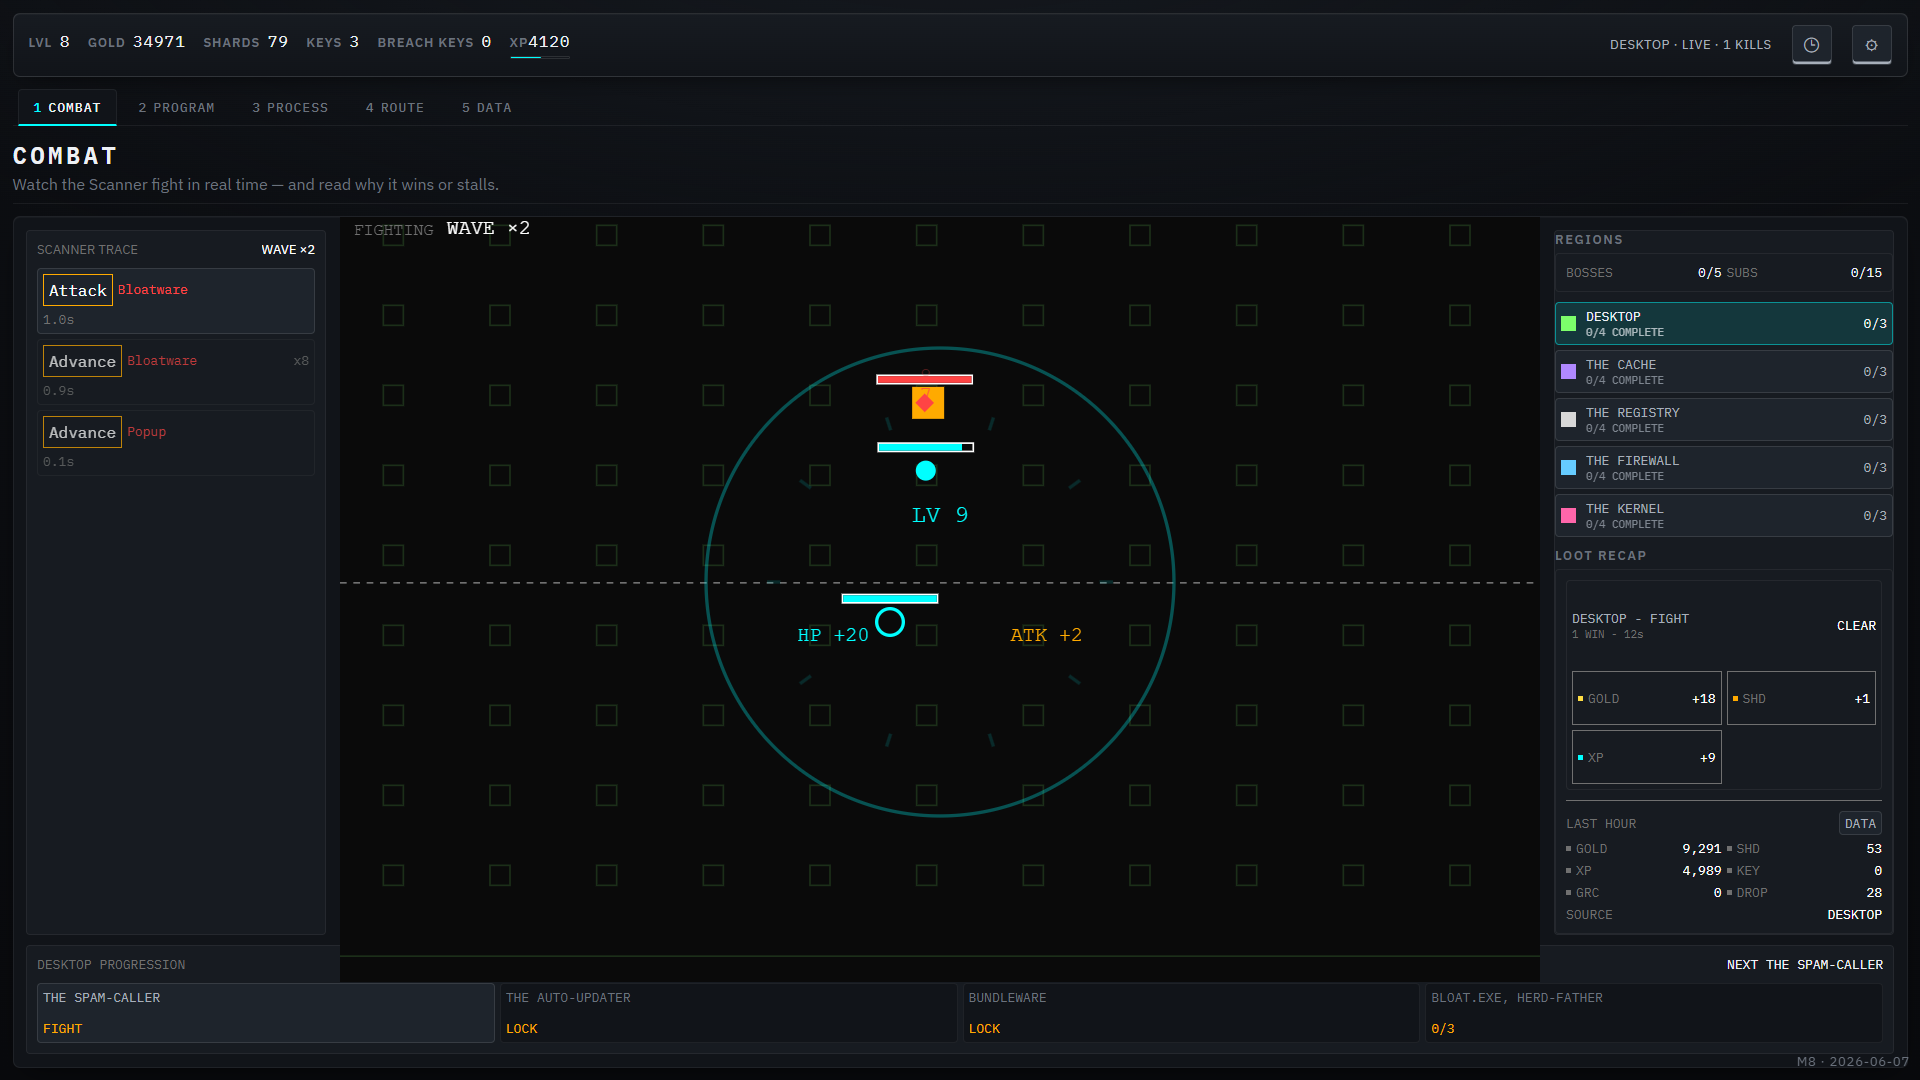Open the 2 Program tab
This screenshot has height=1080, width=1920.
[x=176, y=108]
